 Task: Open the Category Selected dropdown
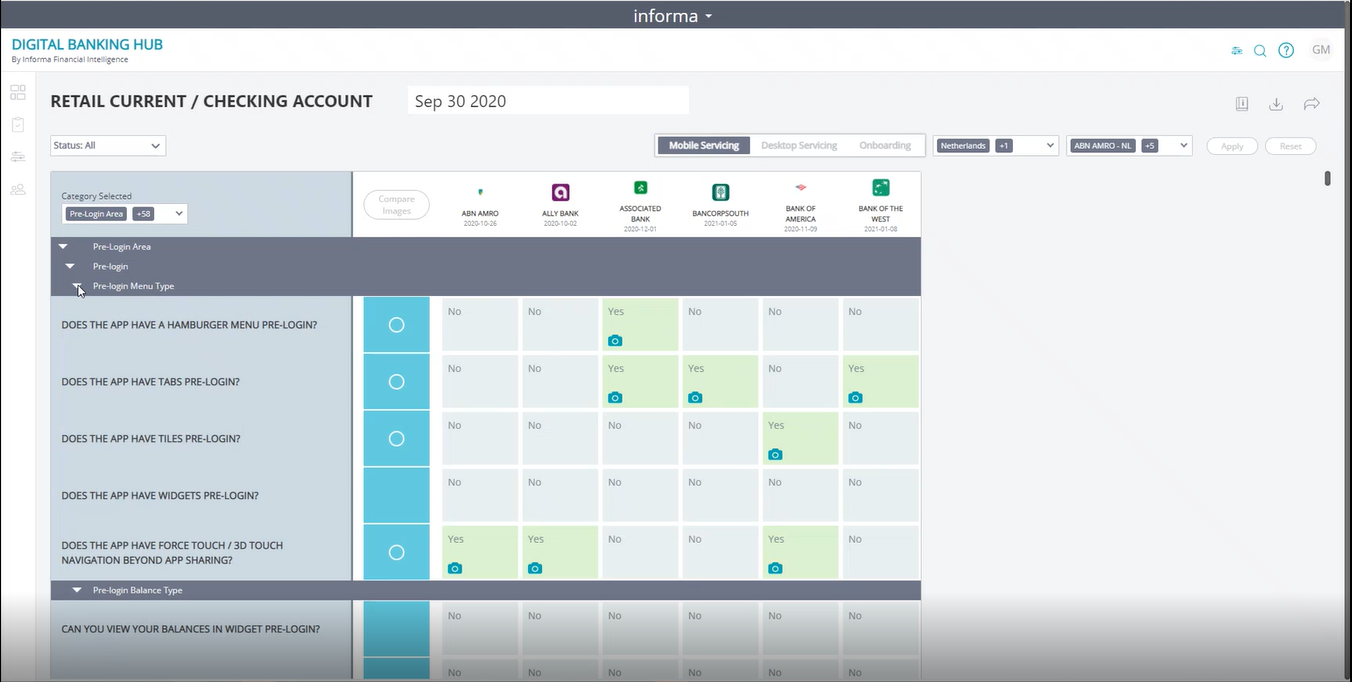coord(125,214)
